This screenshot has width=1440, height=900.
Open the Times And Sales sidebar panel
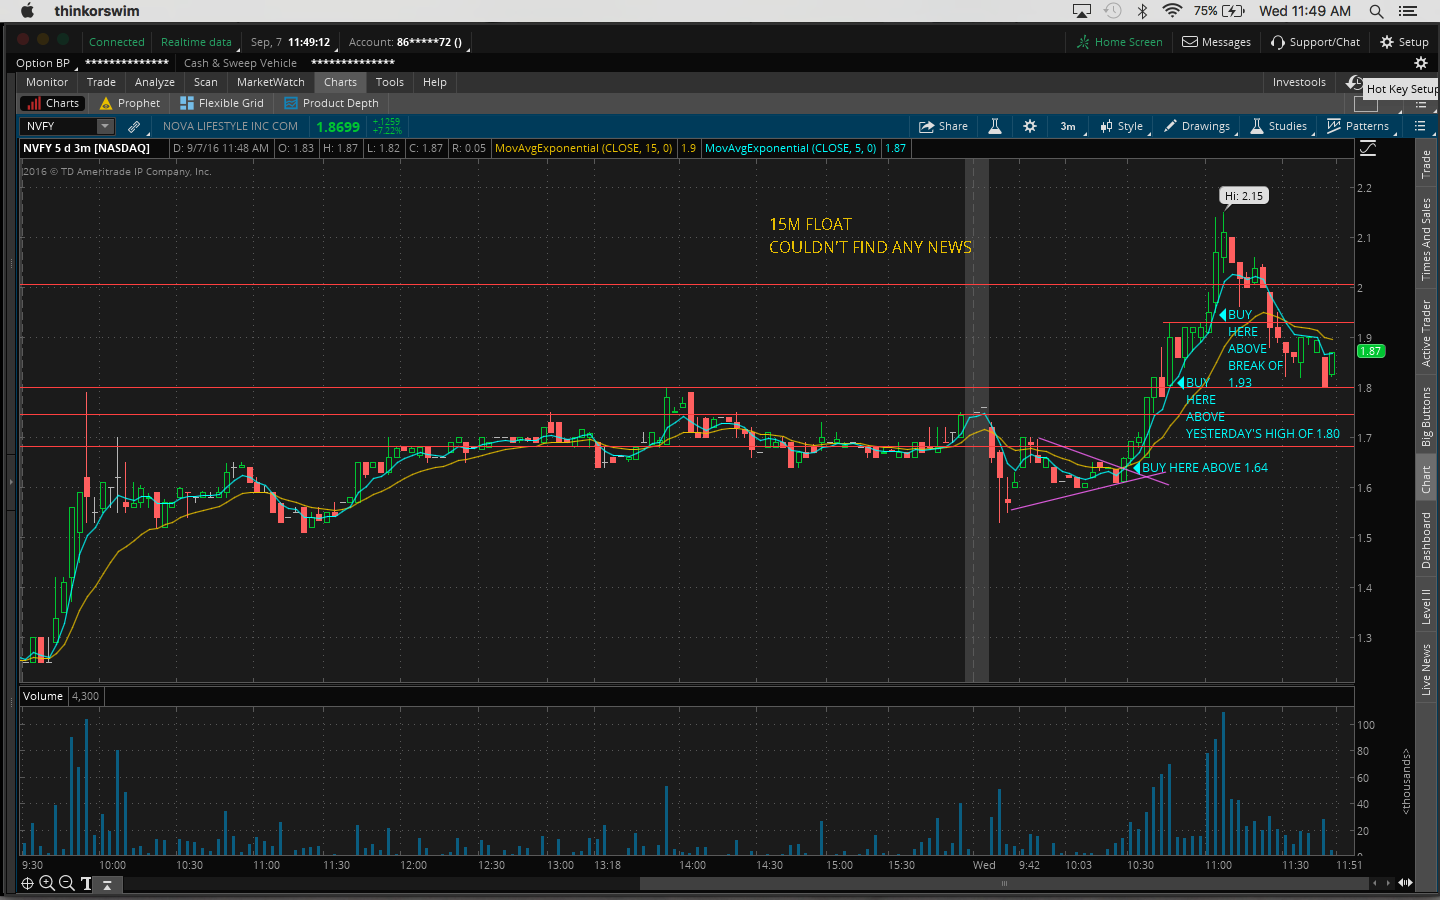[1427, 239]
